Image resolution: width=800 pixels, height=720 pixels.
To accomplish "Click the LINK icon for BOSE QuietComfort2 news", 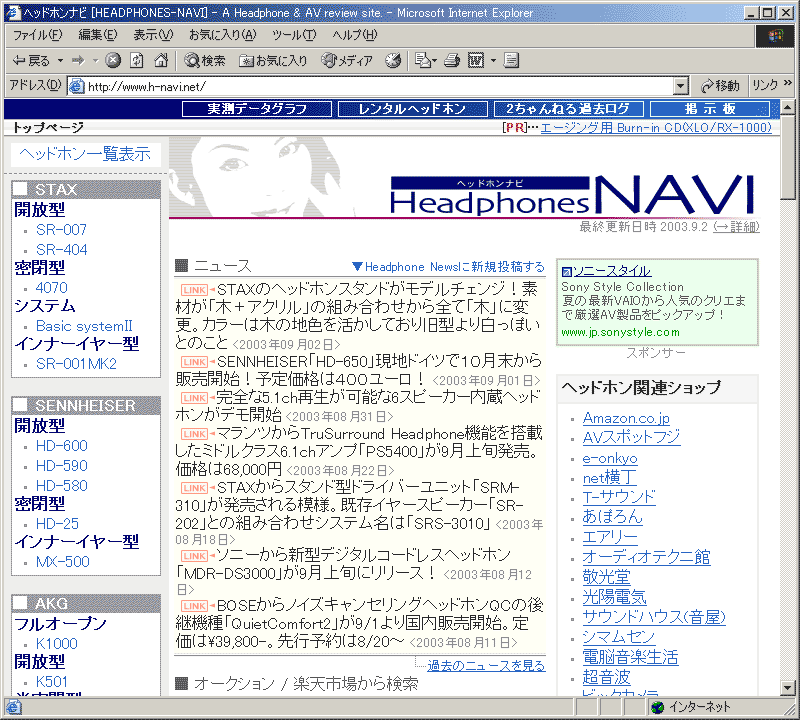I will click(x=195, y=605).
